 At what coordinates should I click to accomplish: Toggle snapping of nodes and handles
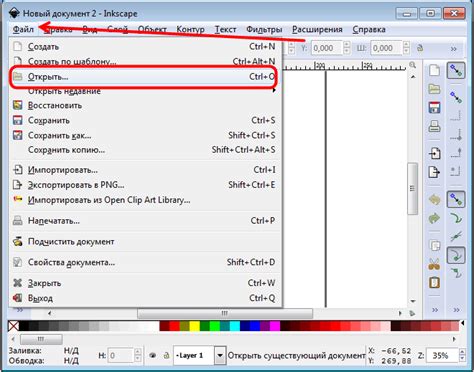pos(456,199)
